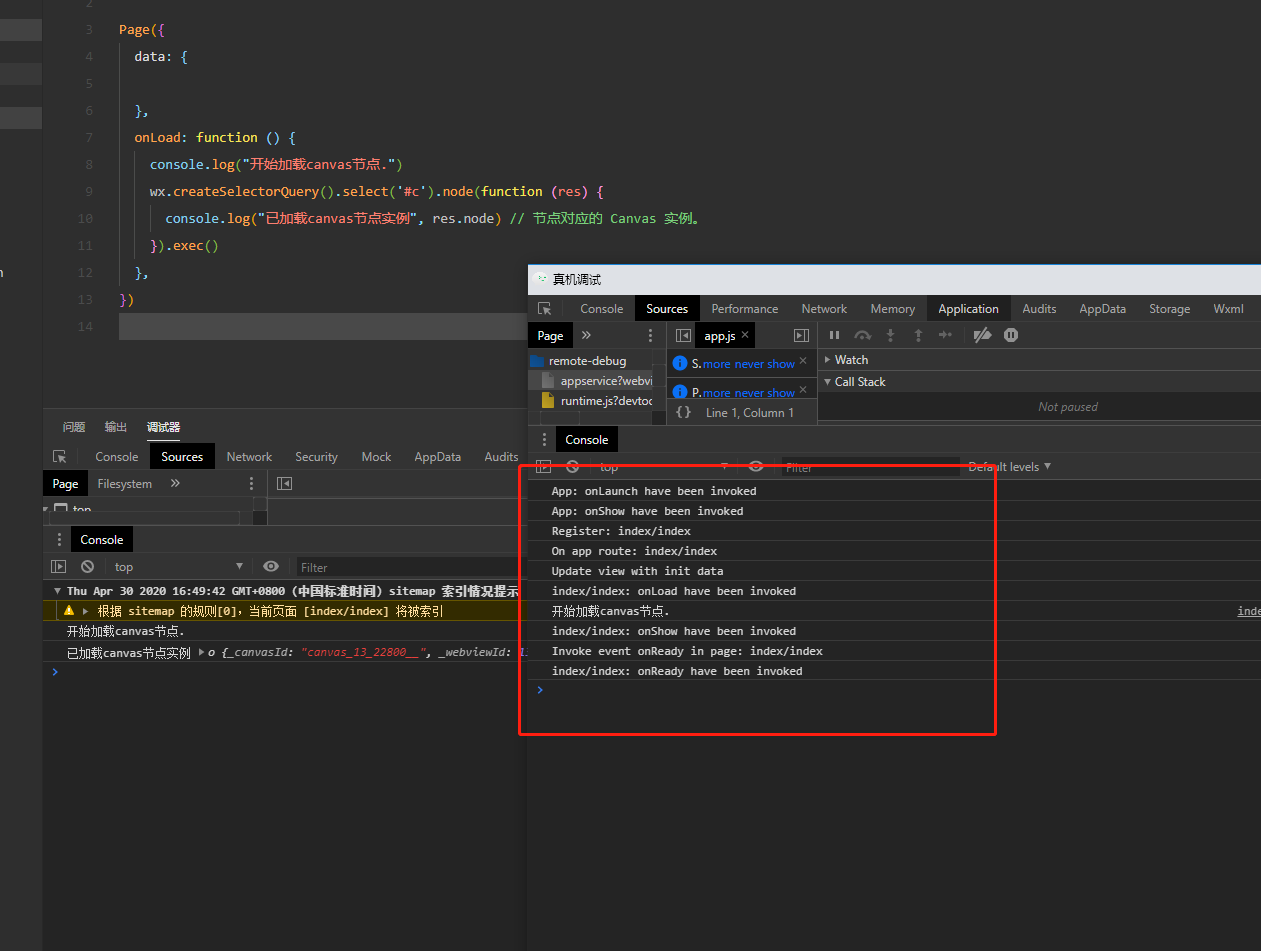Click the pause on exceptions icon
The width and height of the screenshot is (1261, 951).
click(1011, 335)
